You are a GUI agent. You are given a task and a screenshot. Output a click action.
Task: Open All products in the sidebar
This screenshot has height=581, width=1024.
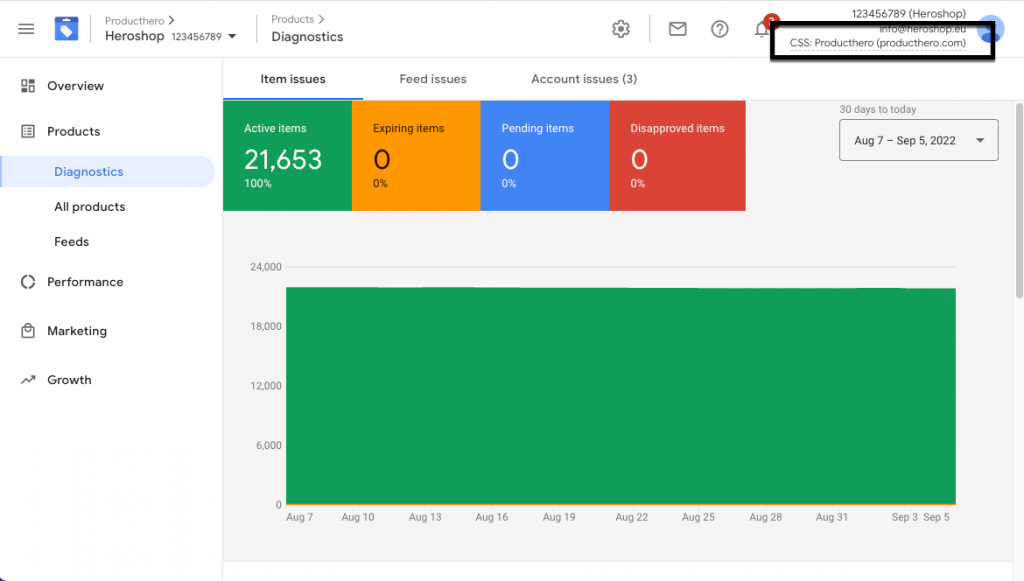pyautogui.click(x=89, y=206)
